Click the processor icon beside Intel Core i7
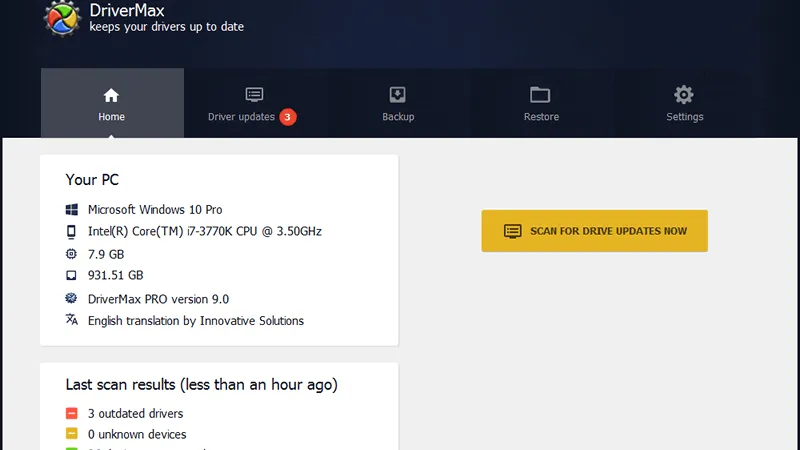The image size is (800, 450). (x=72, y=232)
